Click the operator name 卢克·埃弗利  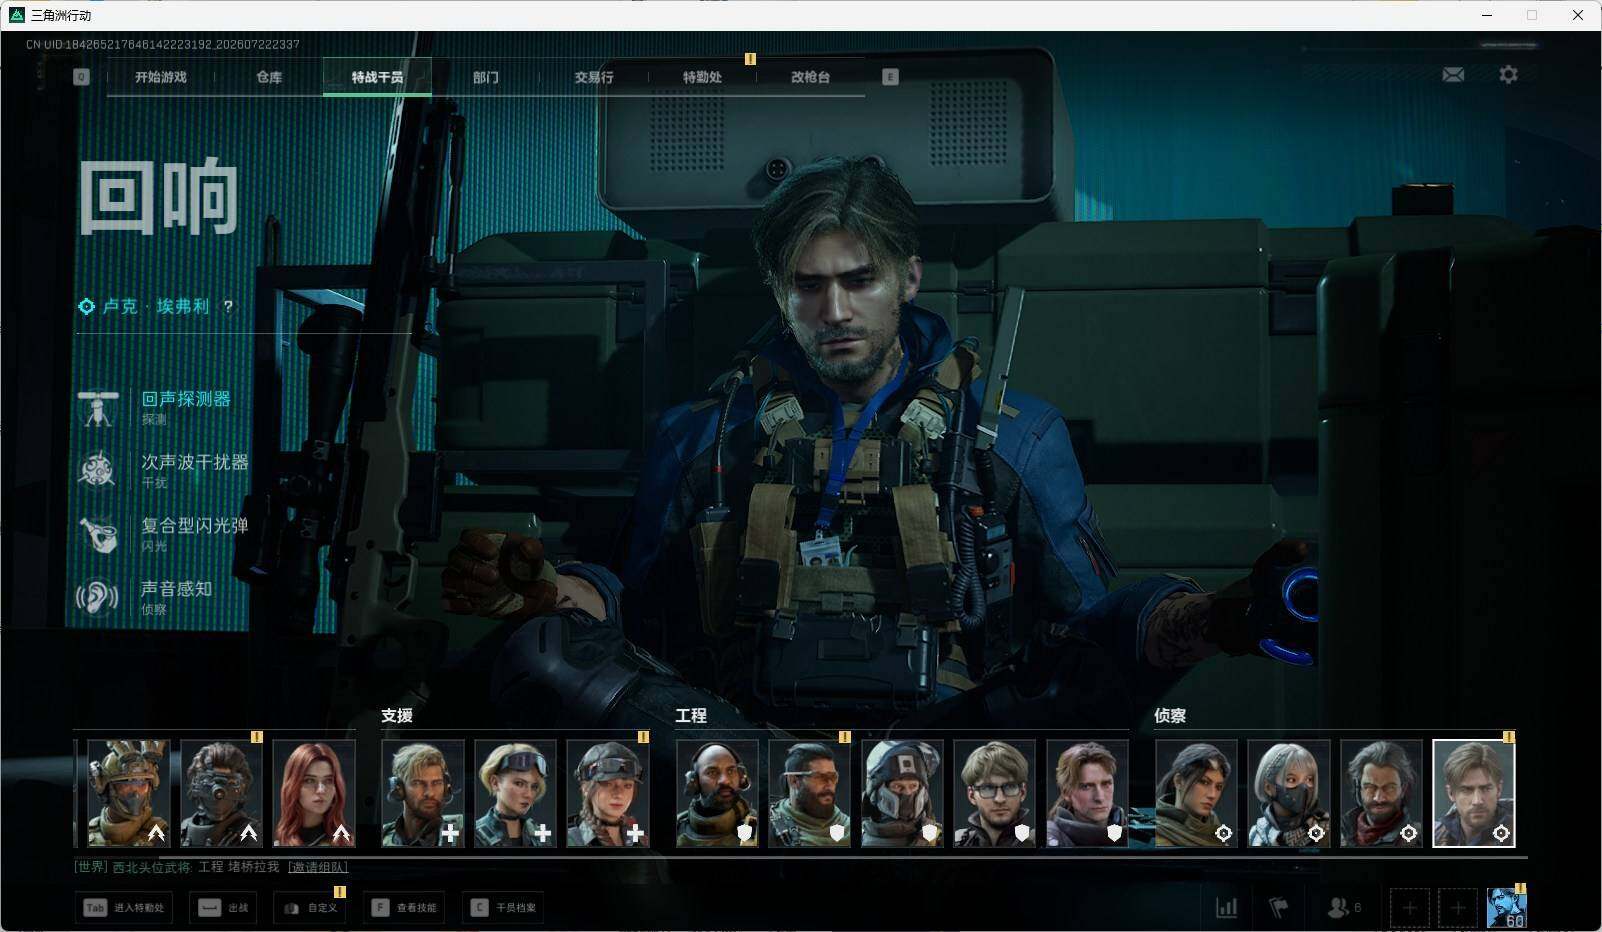click(156, 306)
